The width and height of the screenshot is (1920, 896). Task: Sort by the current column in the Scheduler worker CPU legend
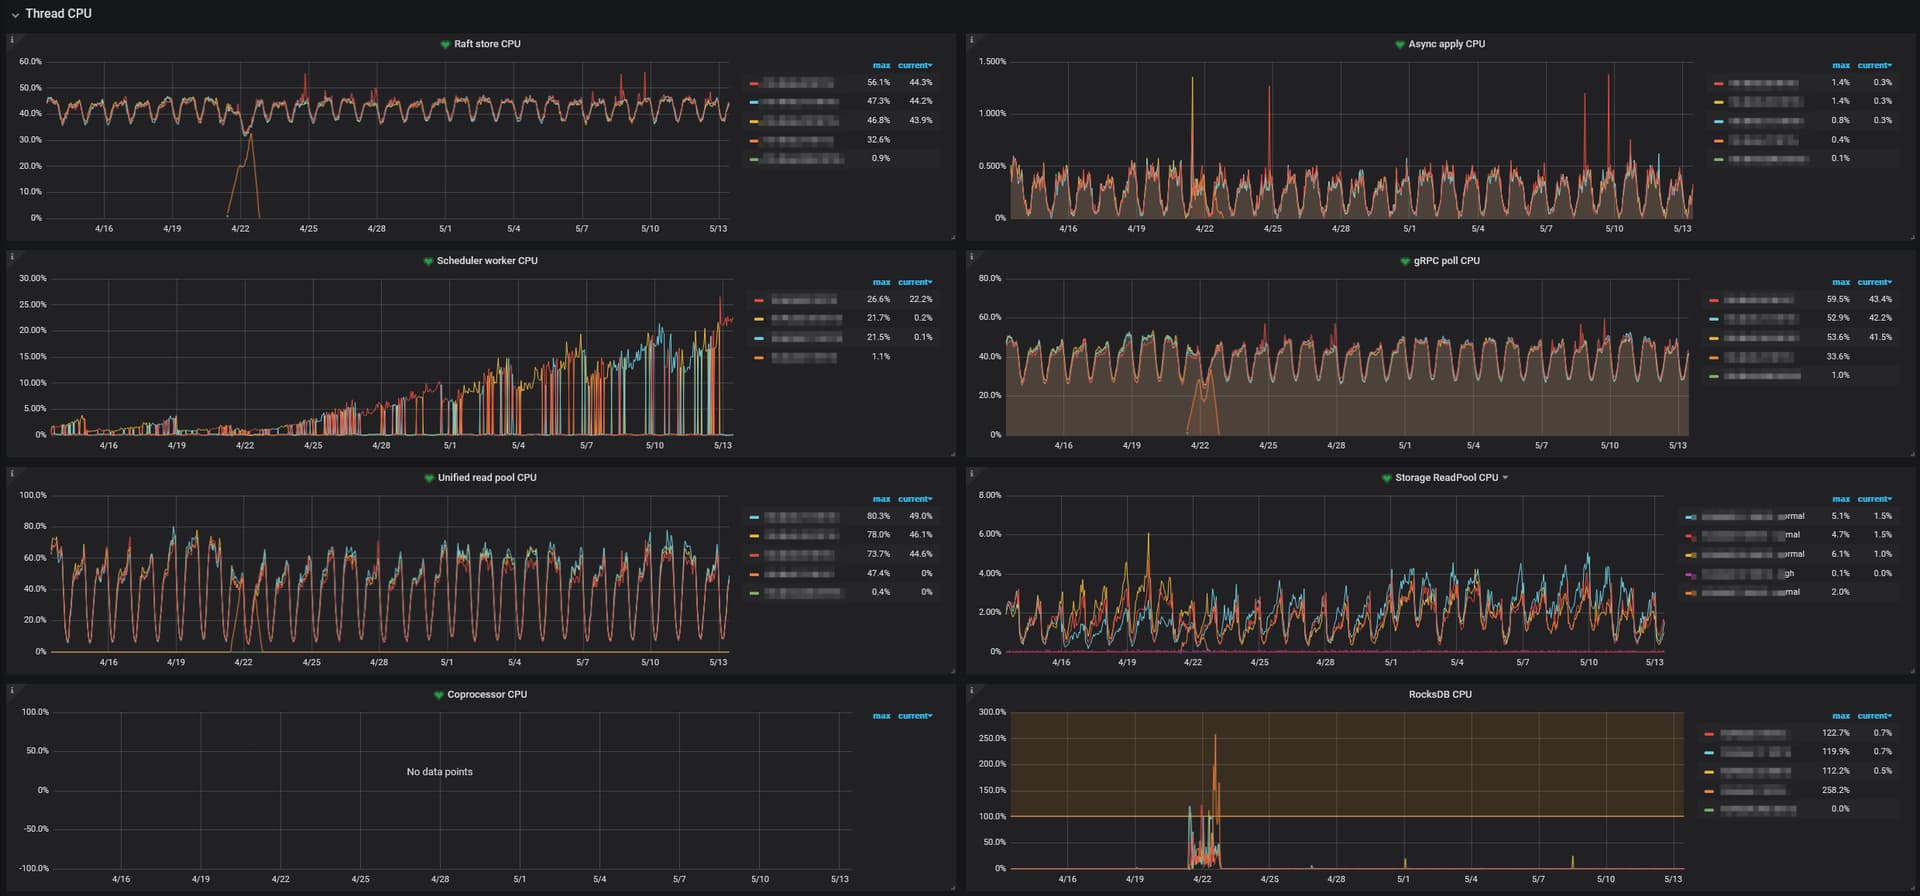(914, 283)
